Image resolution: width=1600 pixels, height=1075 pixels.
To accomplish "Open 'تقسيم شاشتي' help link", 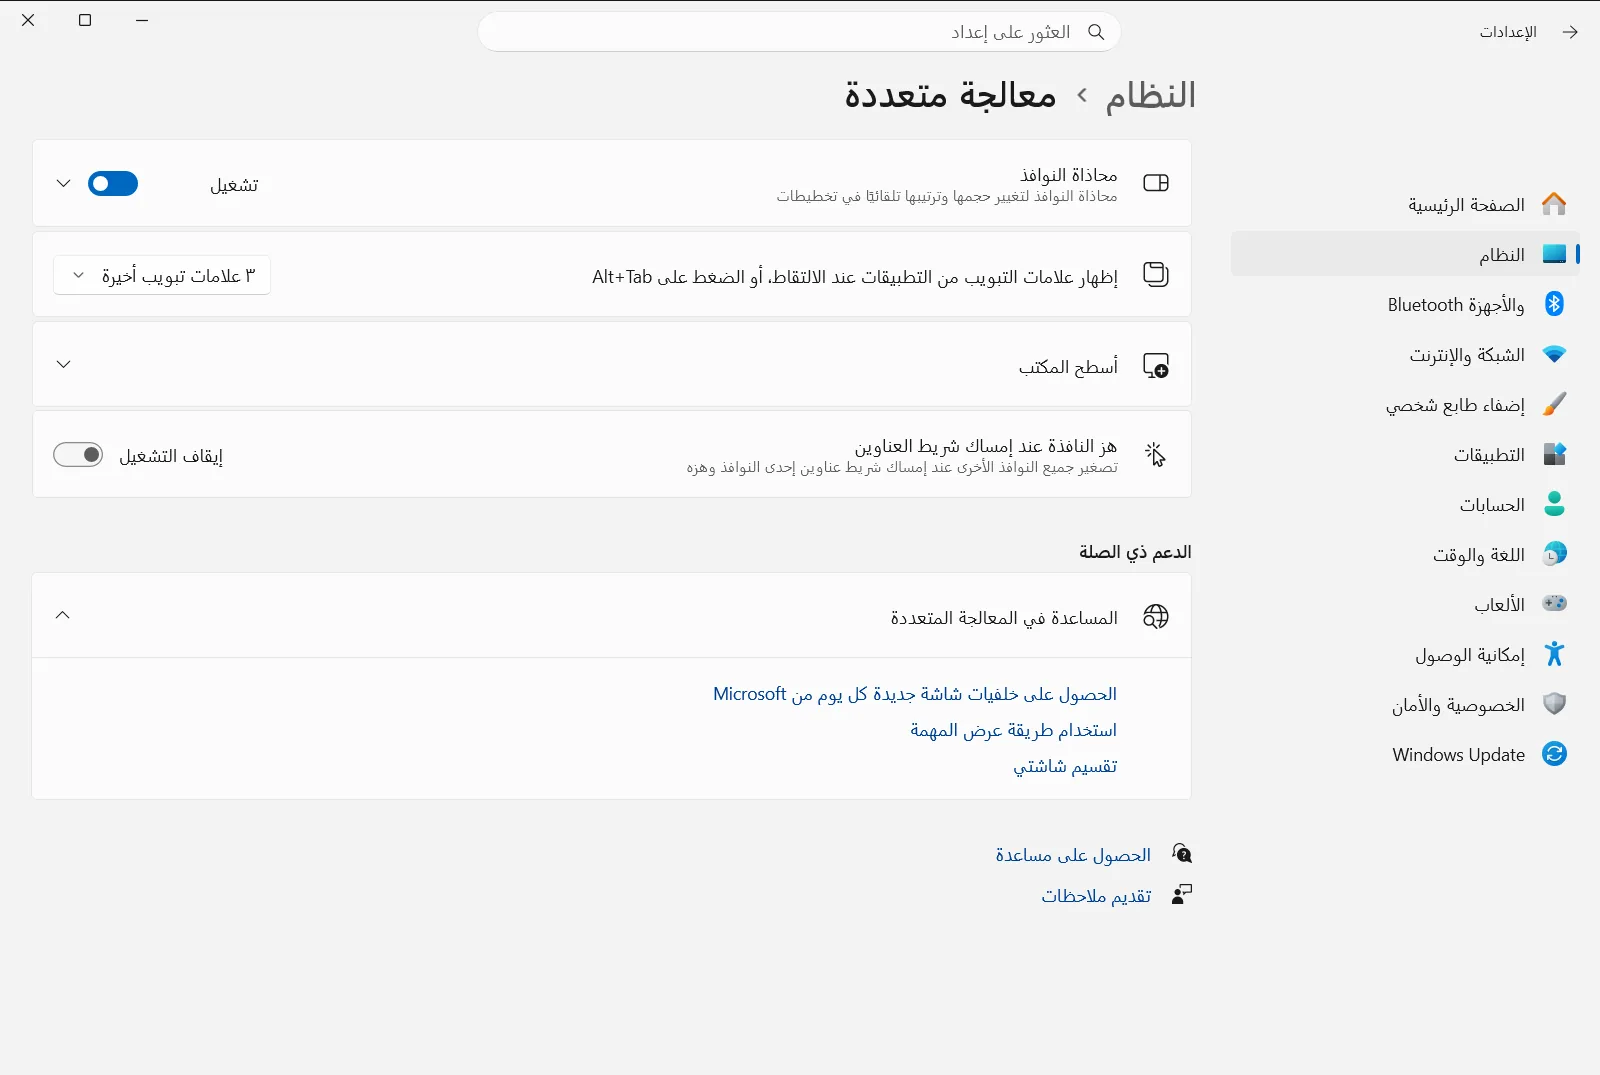I will (x=1066, y=766).
